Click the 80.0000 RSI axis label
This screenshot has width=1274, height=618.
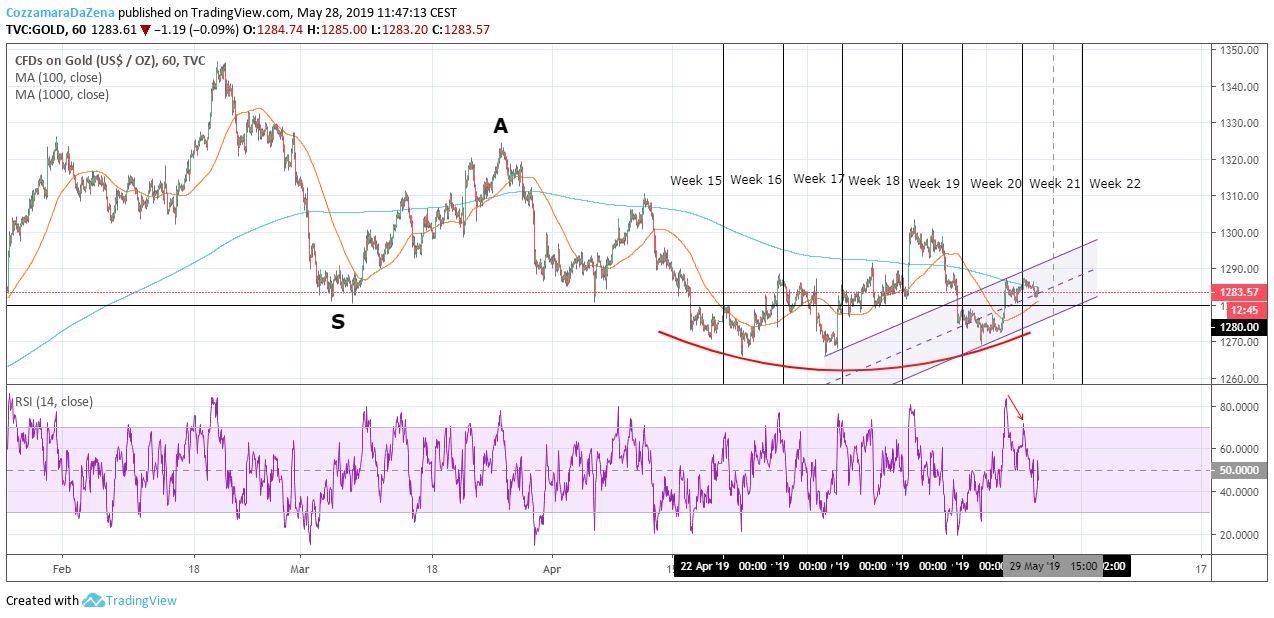[x=1240, y=407]
